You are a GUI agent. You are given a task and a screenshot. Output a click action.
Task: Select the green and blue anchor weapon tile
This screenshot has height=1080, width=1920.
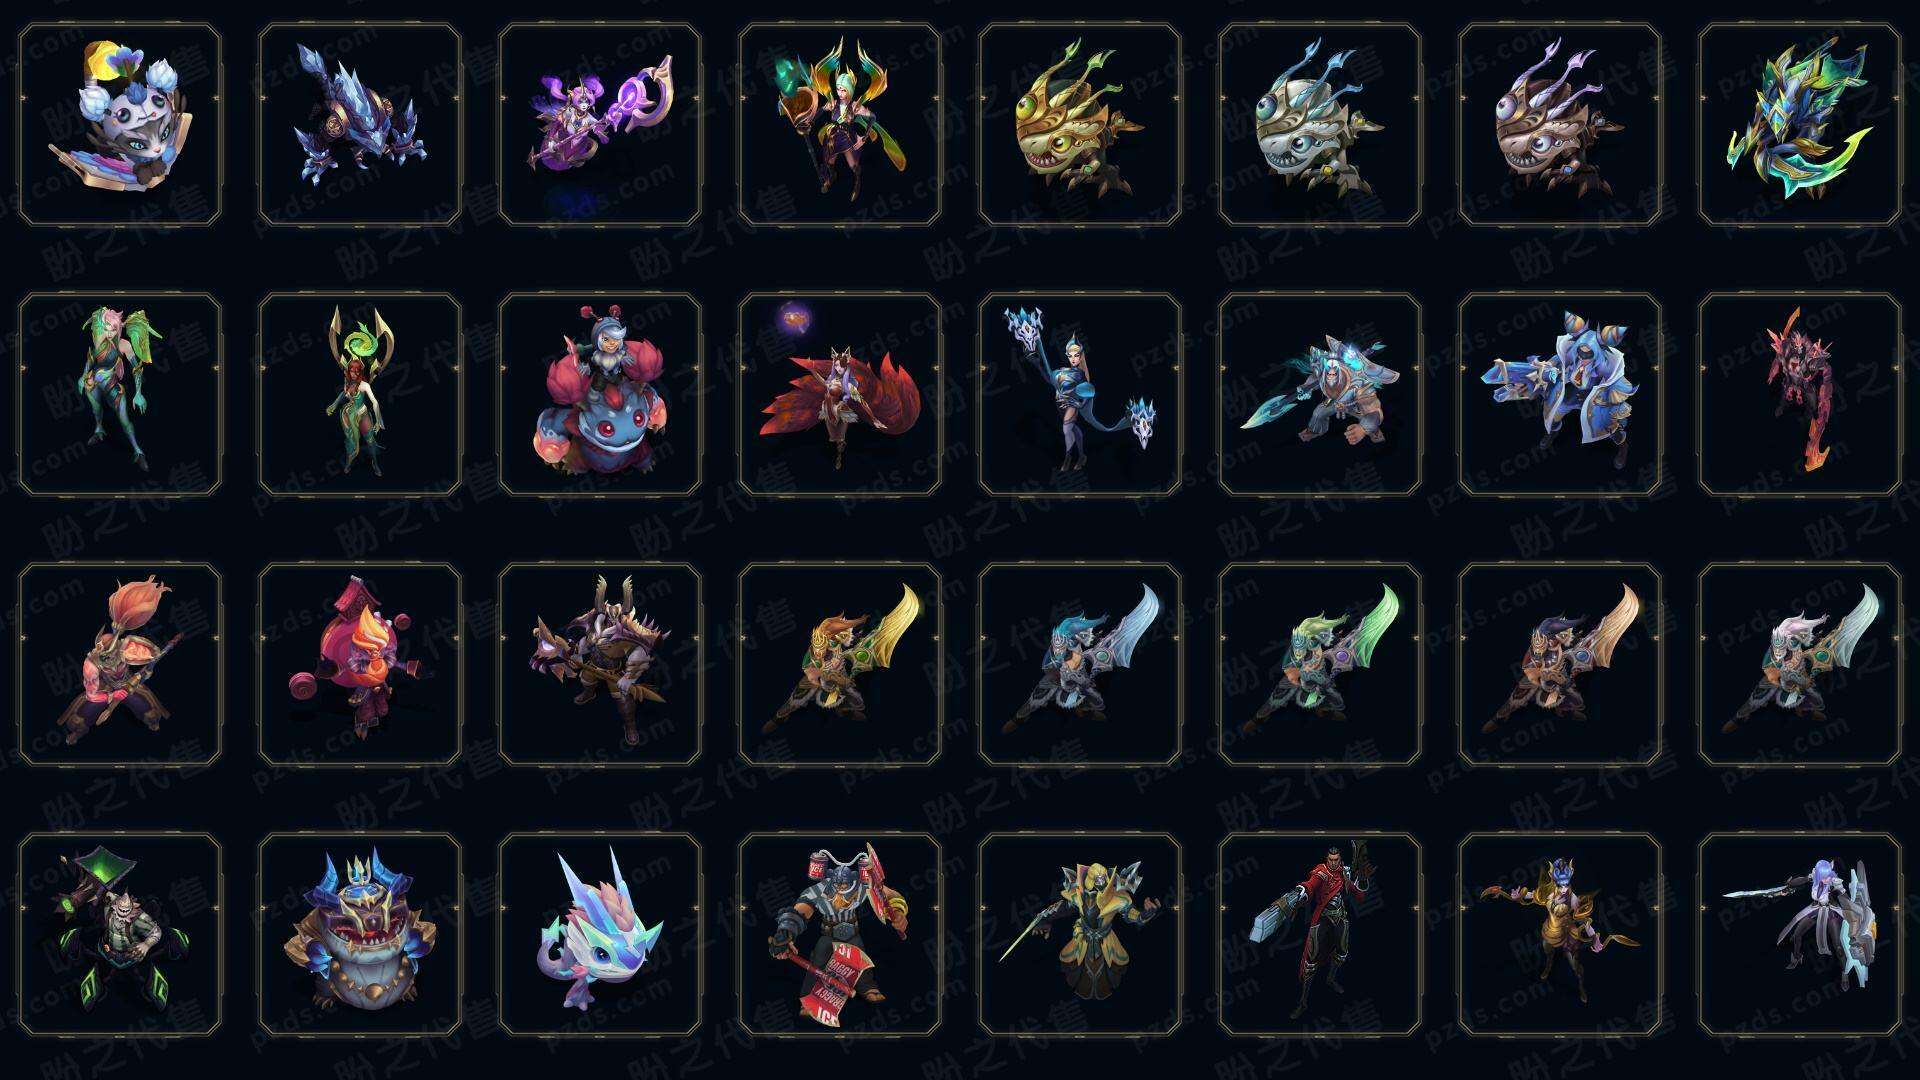pyautogui.click(x=1800, y=124)
